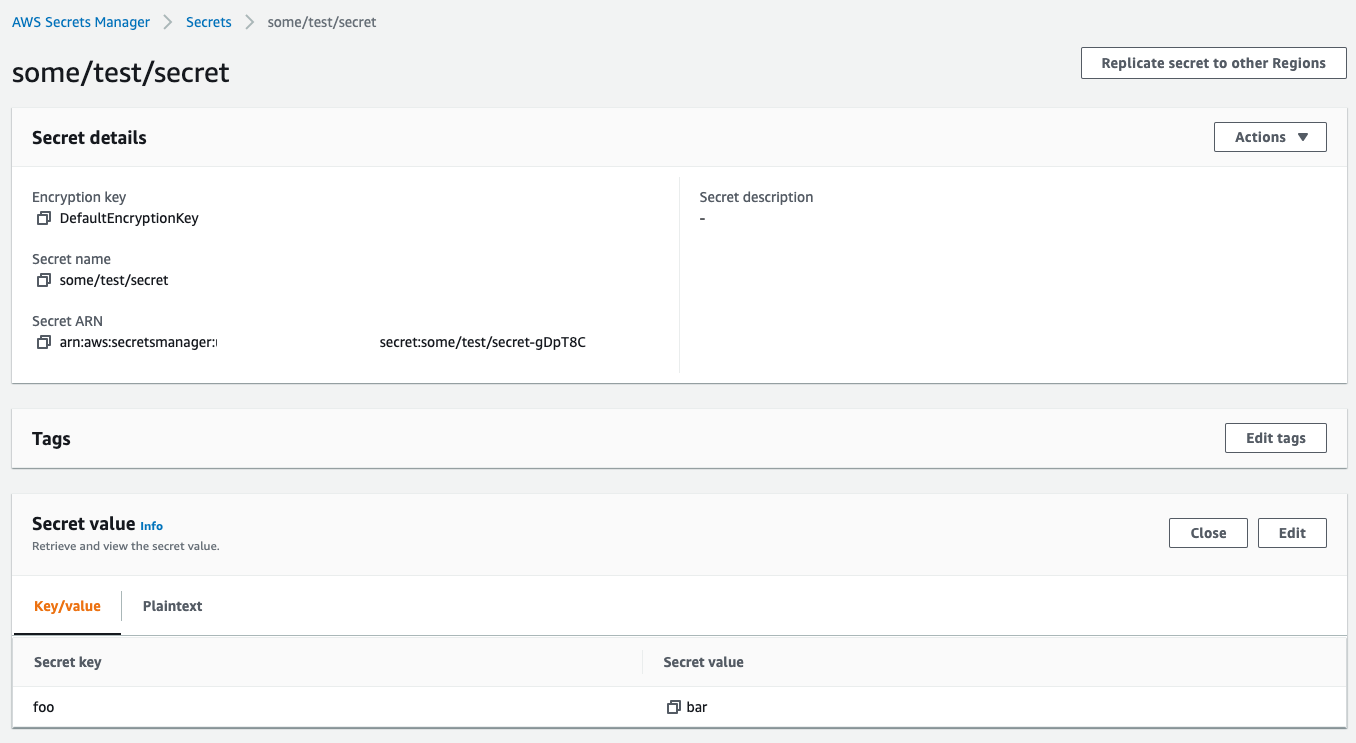Copy the DefaultEncryptionKey name
1356x743 pixels.
44,218
